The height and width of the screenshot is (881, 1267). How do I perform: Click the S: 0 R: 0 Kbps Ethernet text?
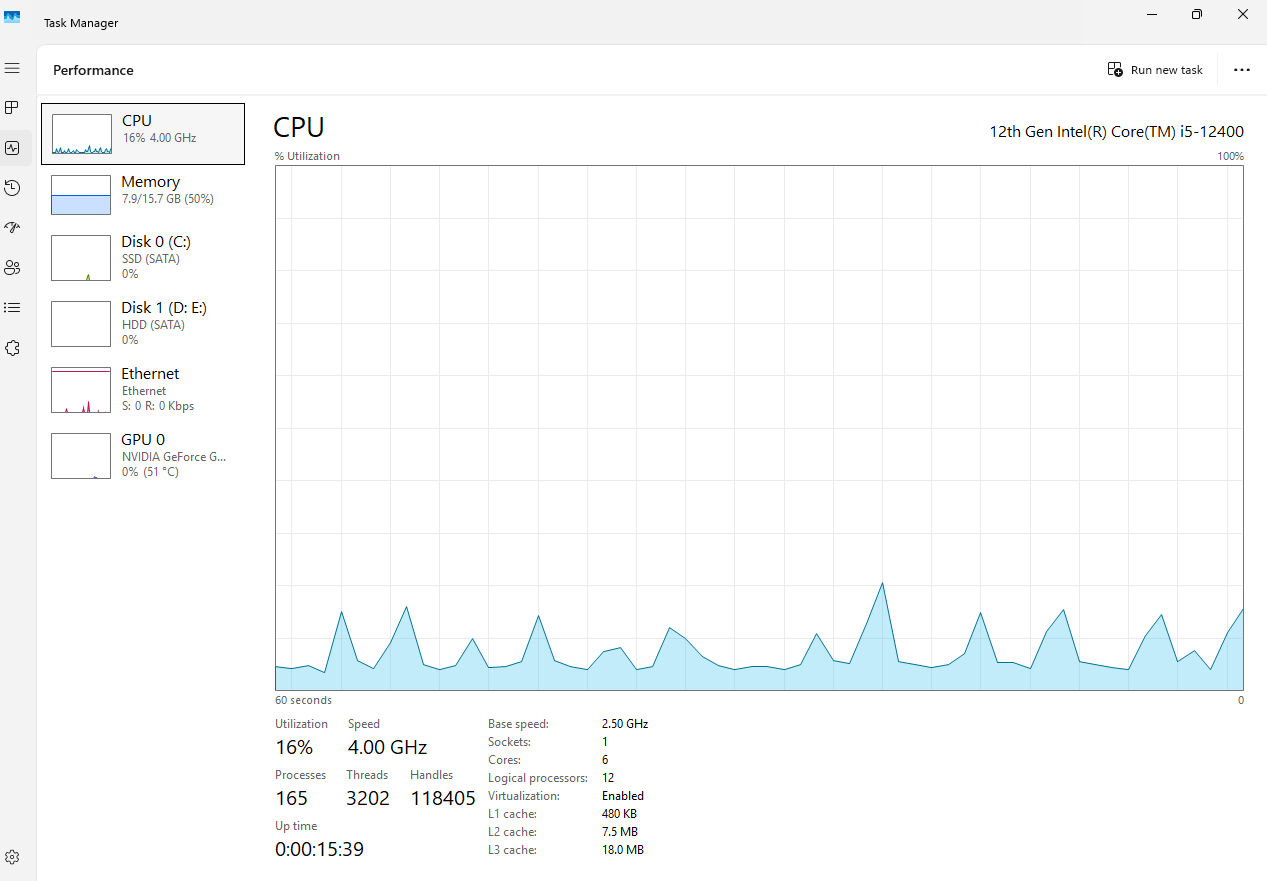click(158, 406)
